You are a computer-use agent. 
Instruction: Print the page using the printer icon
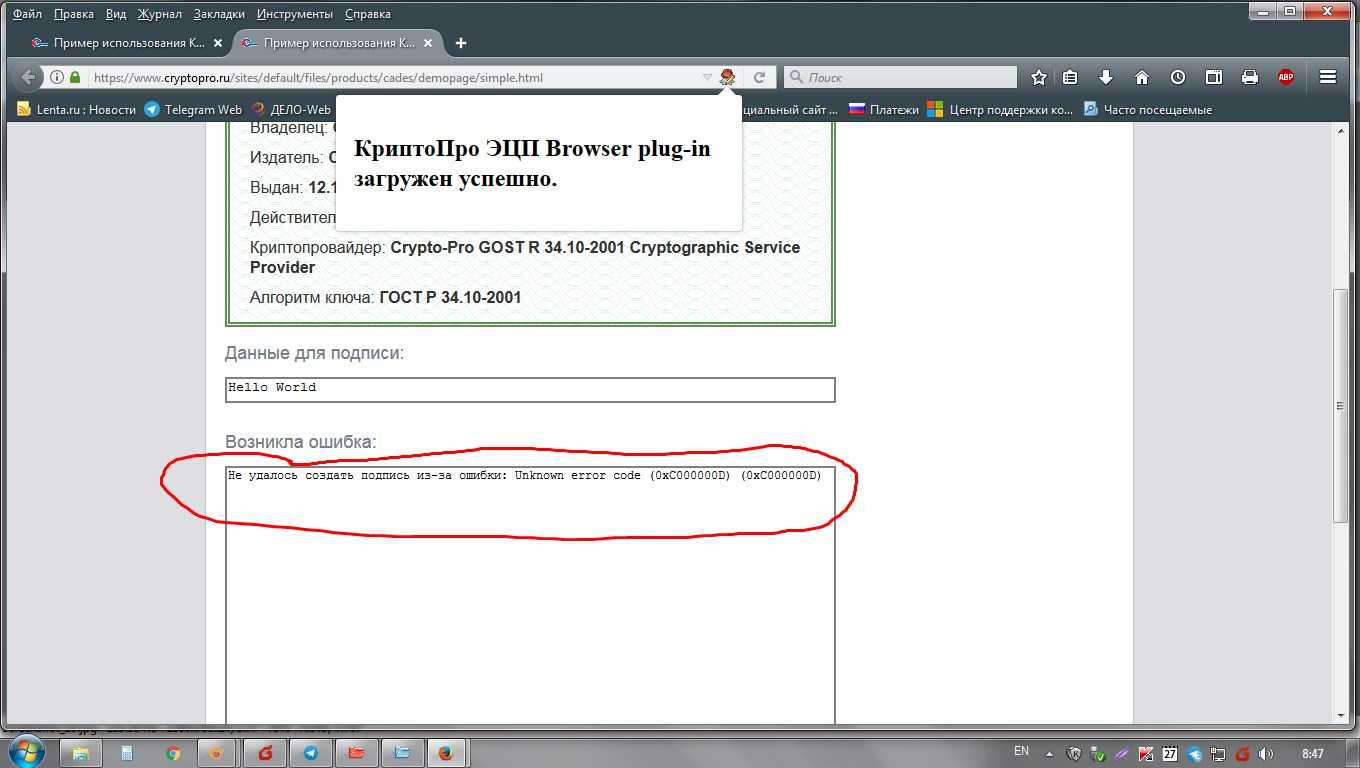1250,77
